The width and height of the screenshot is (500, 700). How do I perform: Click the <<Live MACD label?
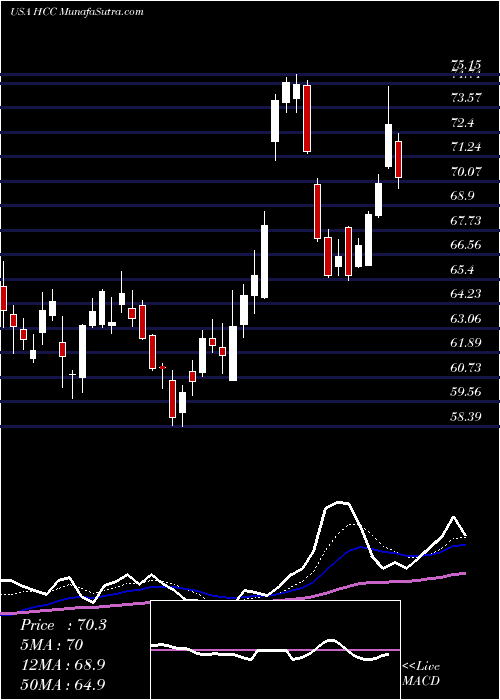pos(421,673)
